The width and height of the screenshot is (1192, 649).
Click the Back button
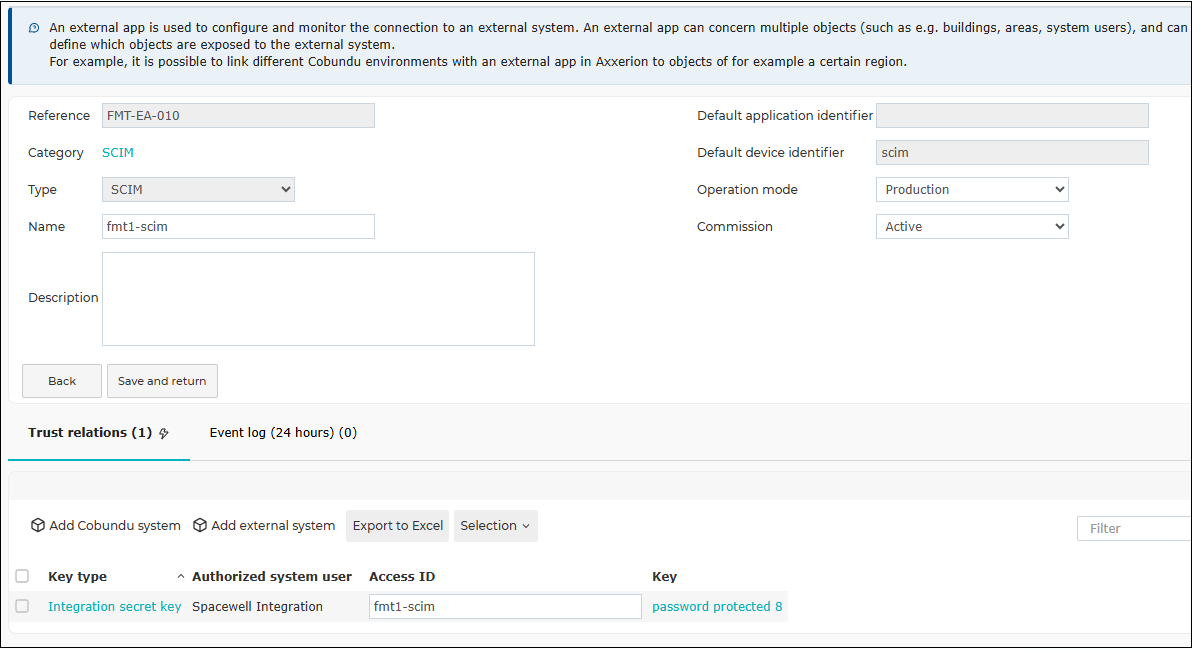click(62, 381)
